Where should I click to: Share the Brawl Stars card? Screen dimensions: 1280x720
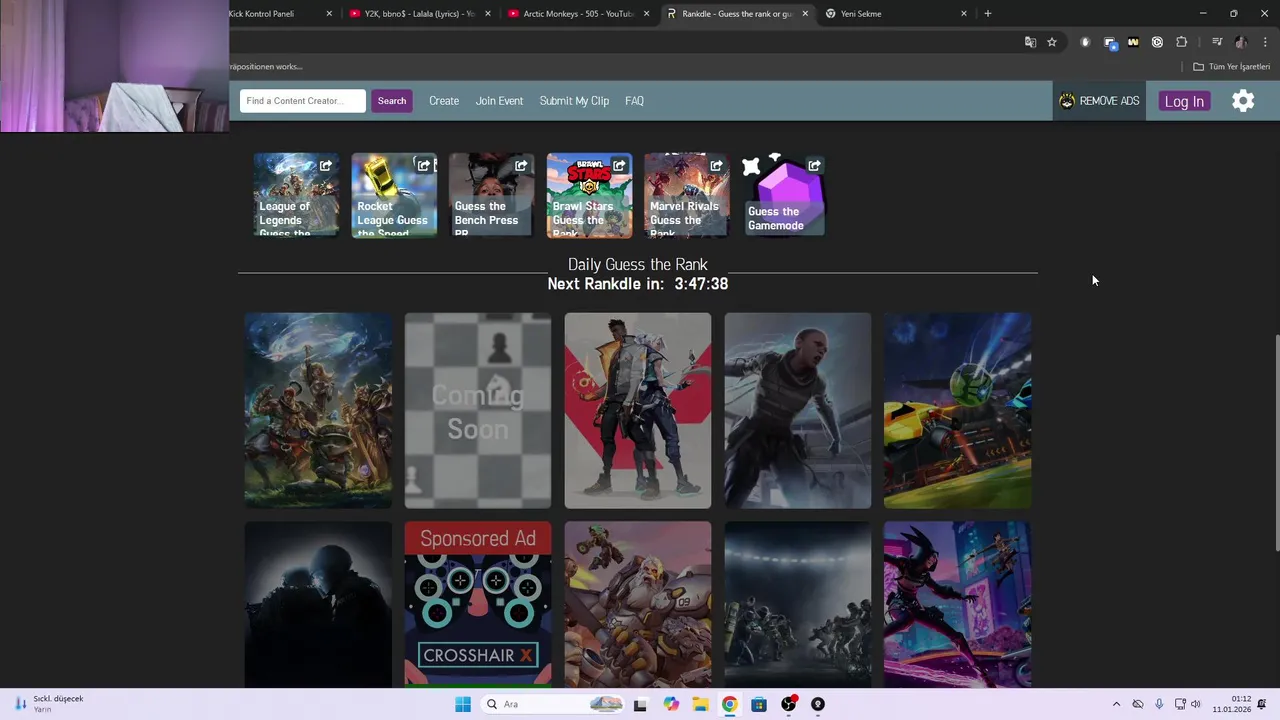[x=619, y=166]
